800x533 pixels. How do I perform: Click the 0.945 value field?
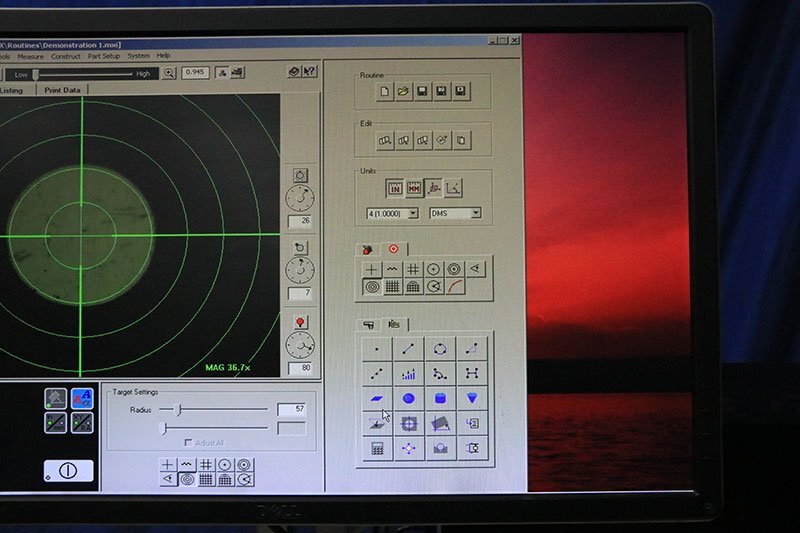point(195,72)
